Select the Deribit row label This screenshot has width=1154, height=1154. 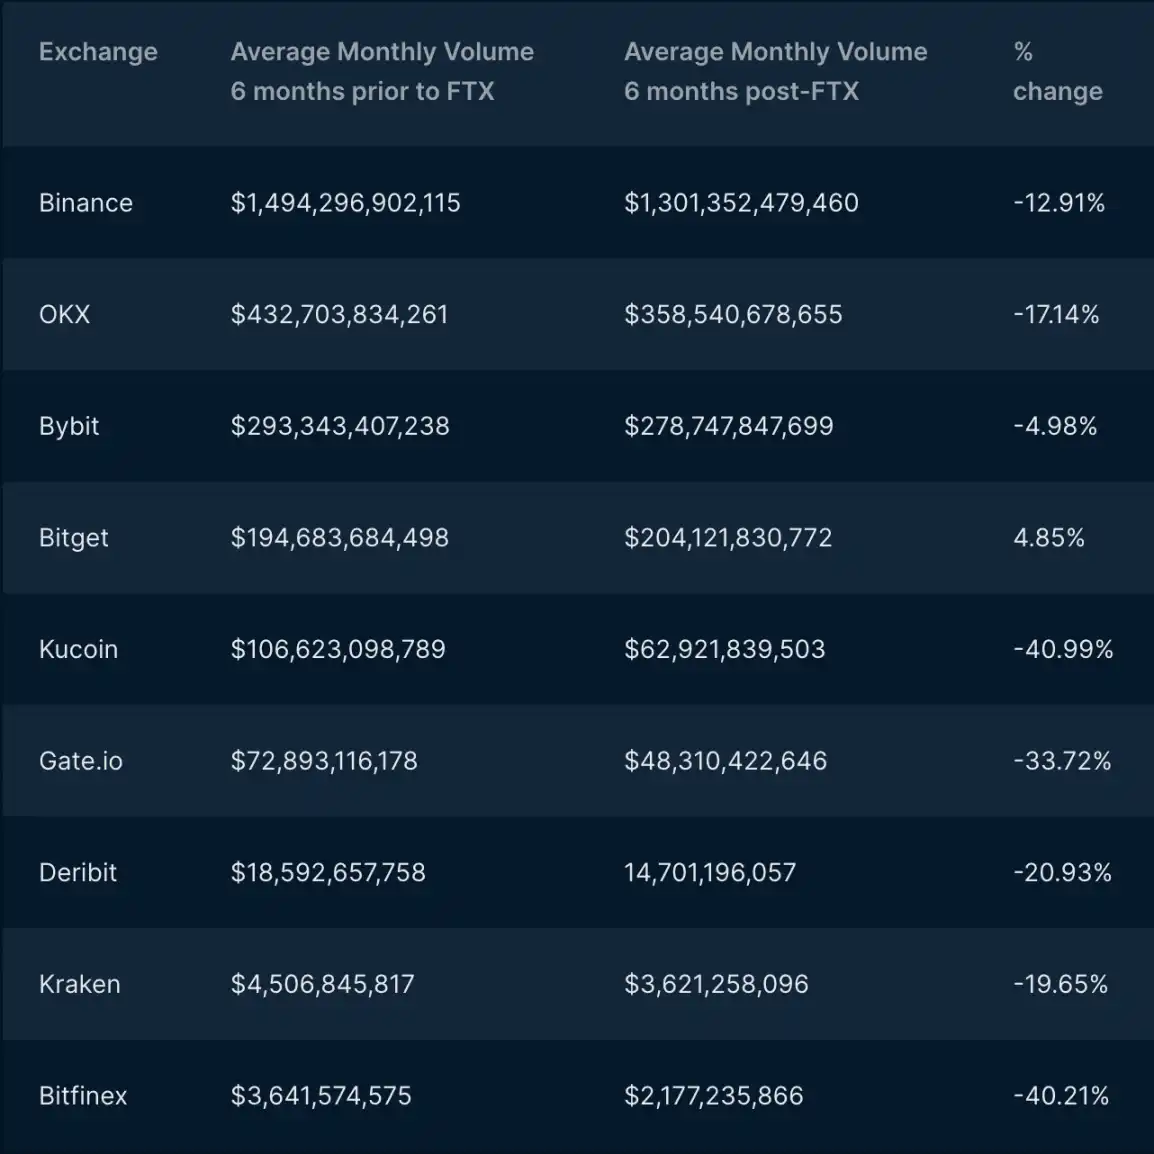(78, 873)
